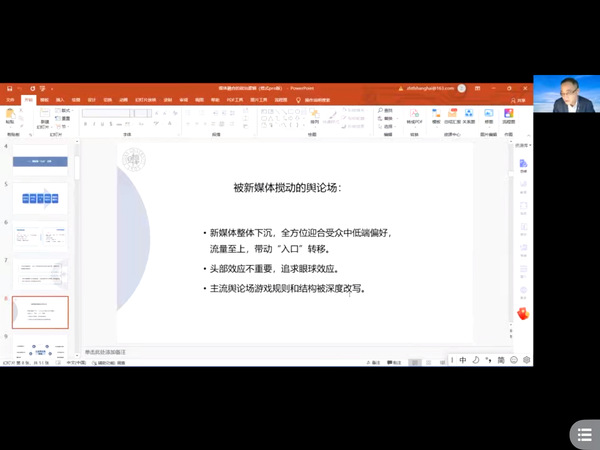
Task: Click the 快速样式 quick styles icon
Action: coord(331,116)
